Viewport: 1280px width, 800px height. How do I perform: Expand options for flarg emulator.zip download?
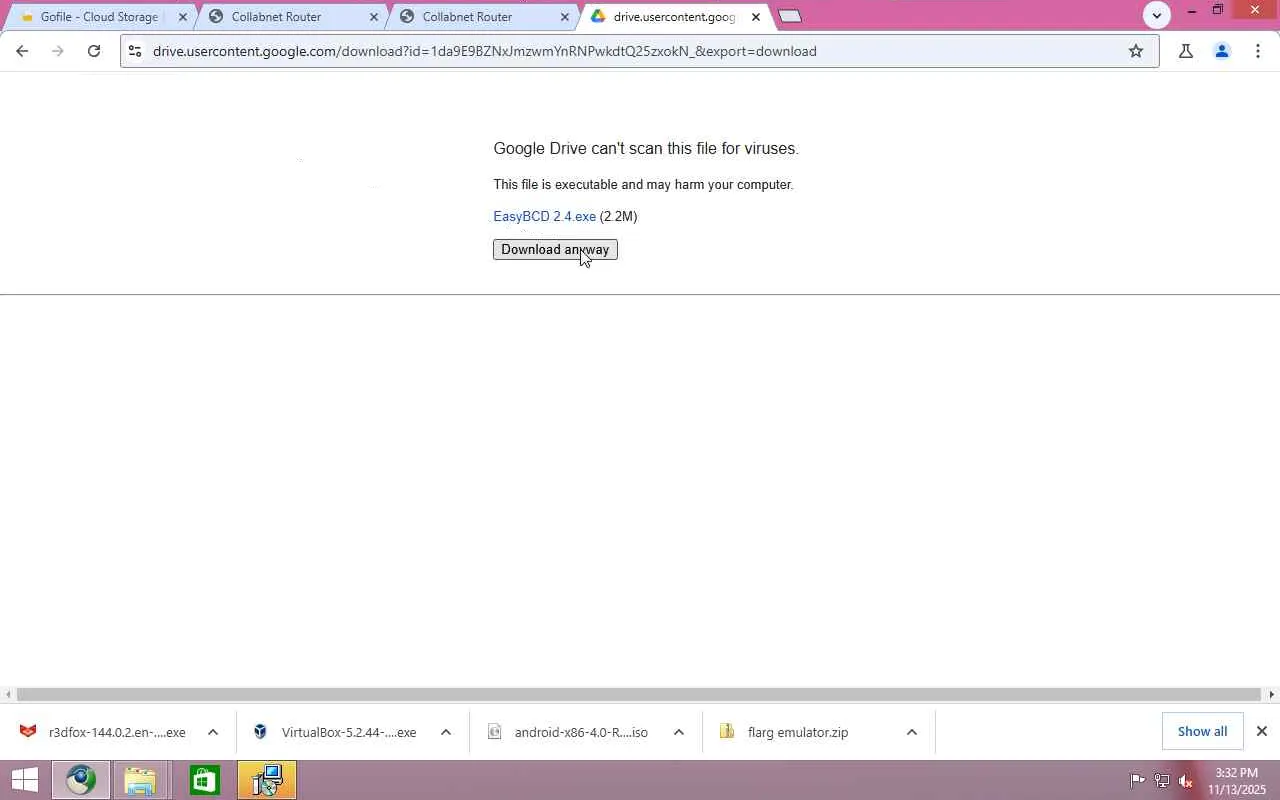click(x=912, y=732)
